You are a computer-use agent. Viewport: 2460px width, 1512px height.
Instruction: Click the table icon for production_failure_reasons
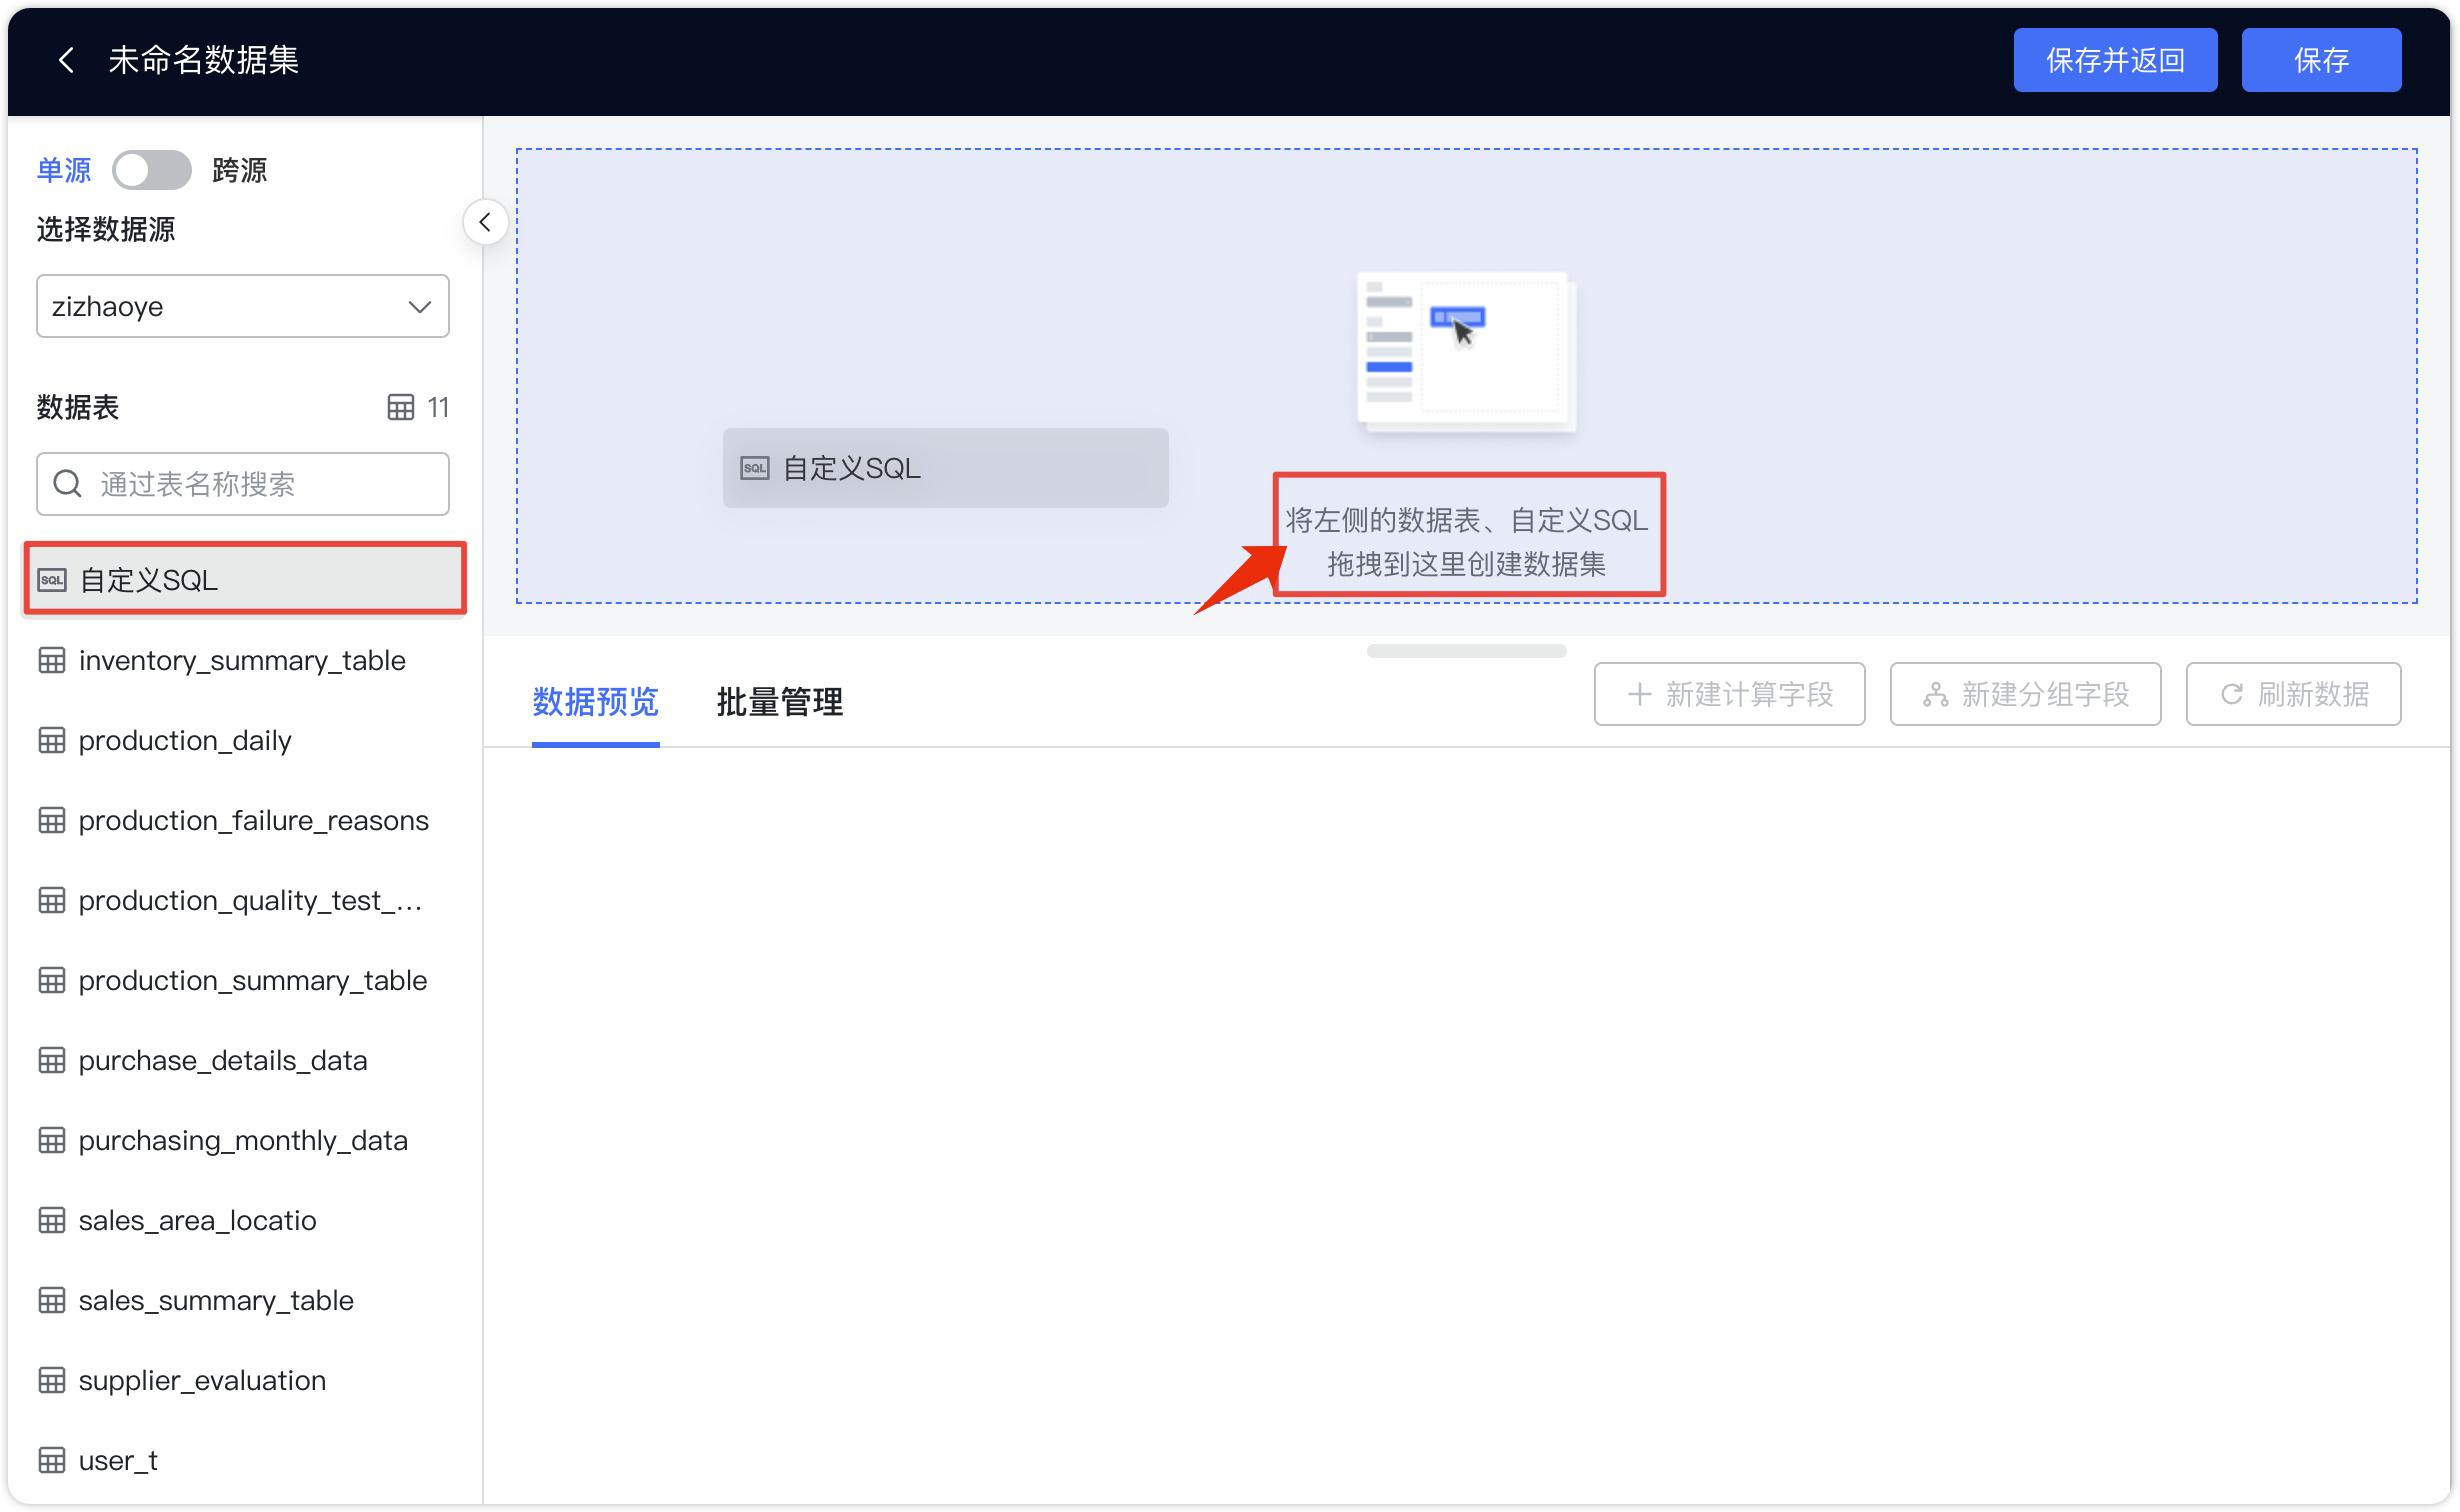[x=52, y=820]
